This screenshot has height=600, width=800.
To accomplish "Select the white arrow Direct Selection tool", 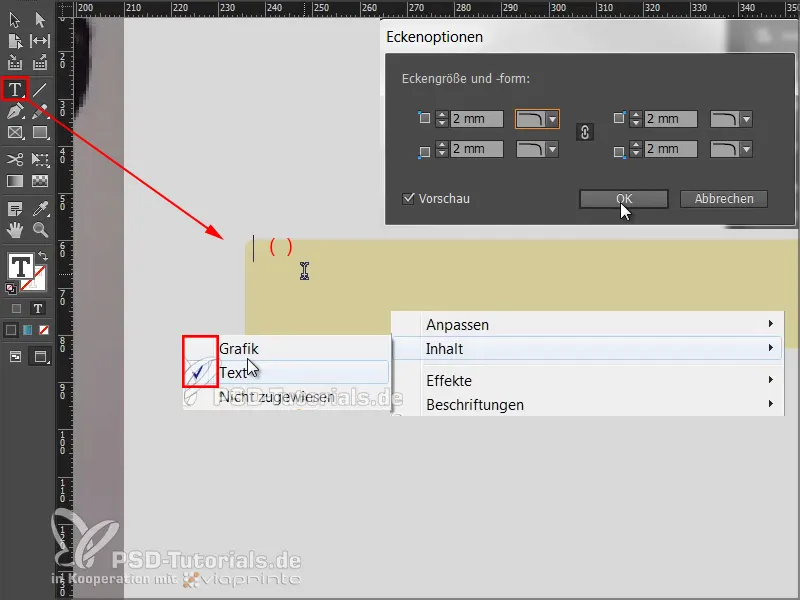I will point(40,19).
